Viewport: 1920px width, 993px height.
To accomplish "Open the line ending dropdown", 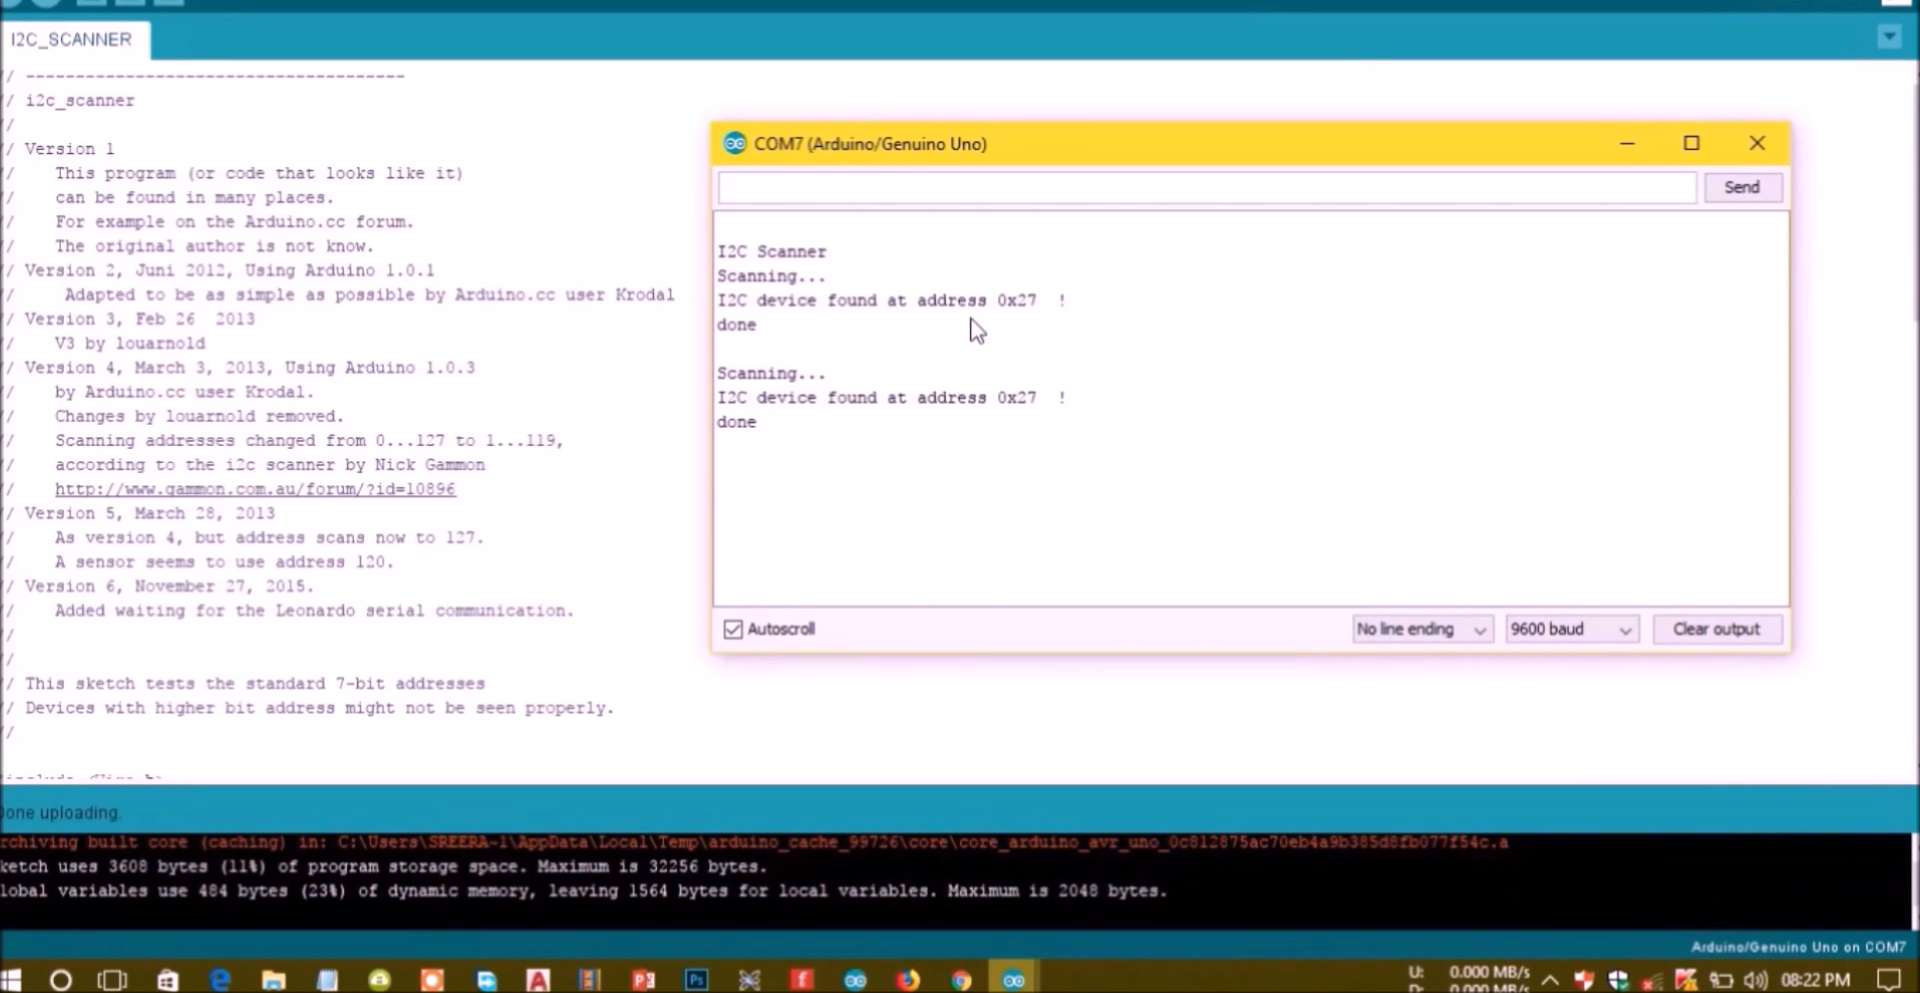I will click(x=1421, y=628).
